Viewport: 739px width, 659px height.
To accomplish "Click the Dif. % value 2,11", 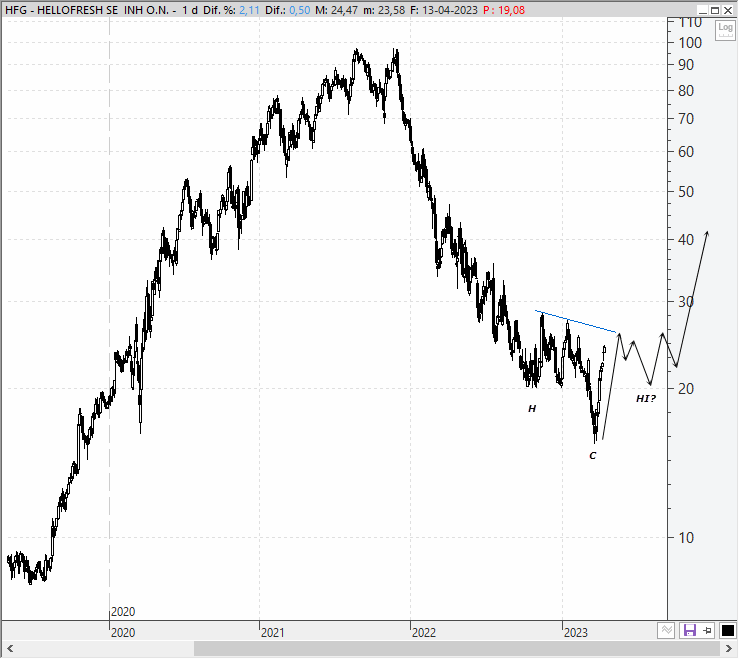I will click(249, 10).
